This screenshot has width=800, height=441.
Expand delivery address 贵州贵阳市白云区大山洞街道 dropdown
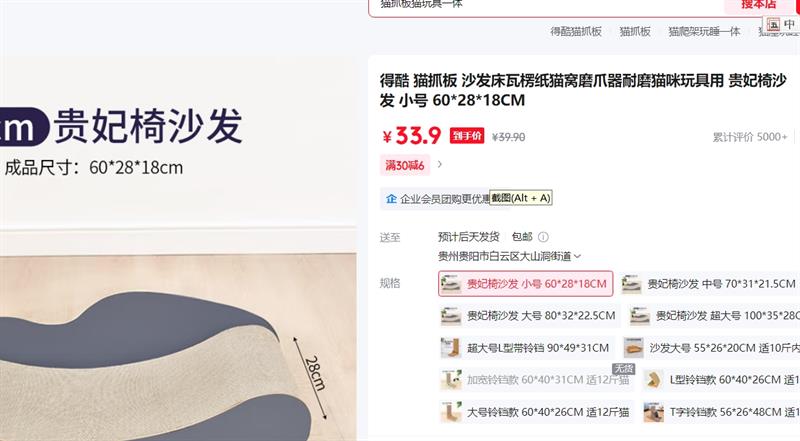click(509, 256)
